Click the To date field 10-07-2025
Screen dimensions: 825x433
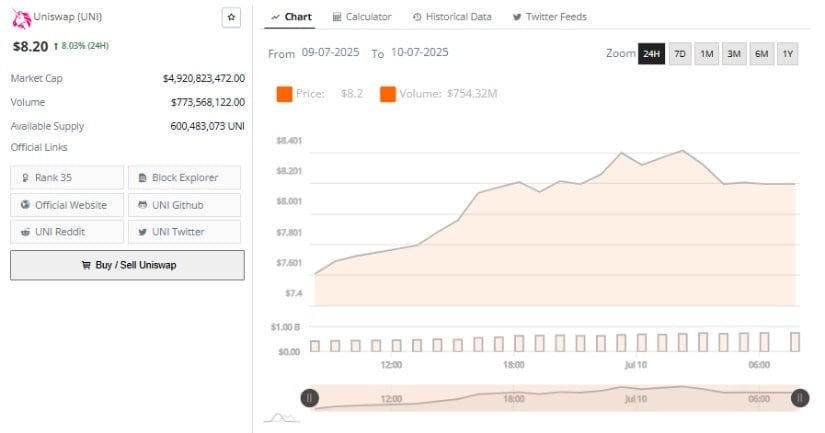point(420,53)
